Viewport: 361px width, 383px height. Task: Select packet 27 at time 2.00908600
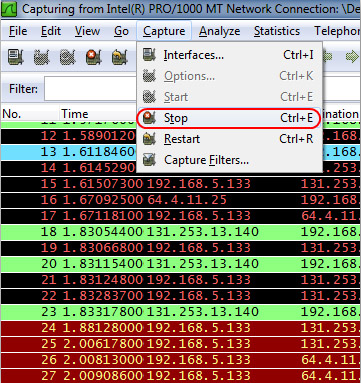tap(180, 375)
